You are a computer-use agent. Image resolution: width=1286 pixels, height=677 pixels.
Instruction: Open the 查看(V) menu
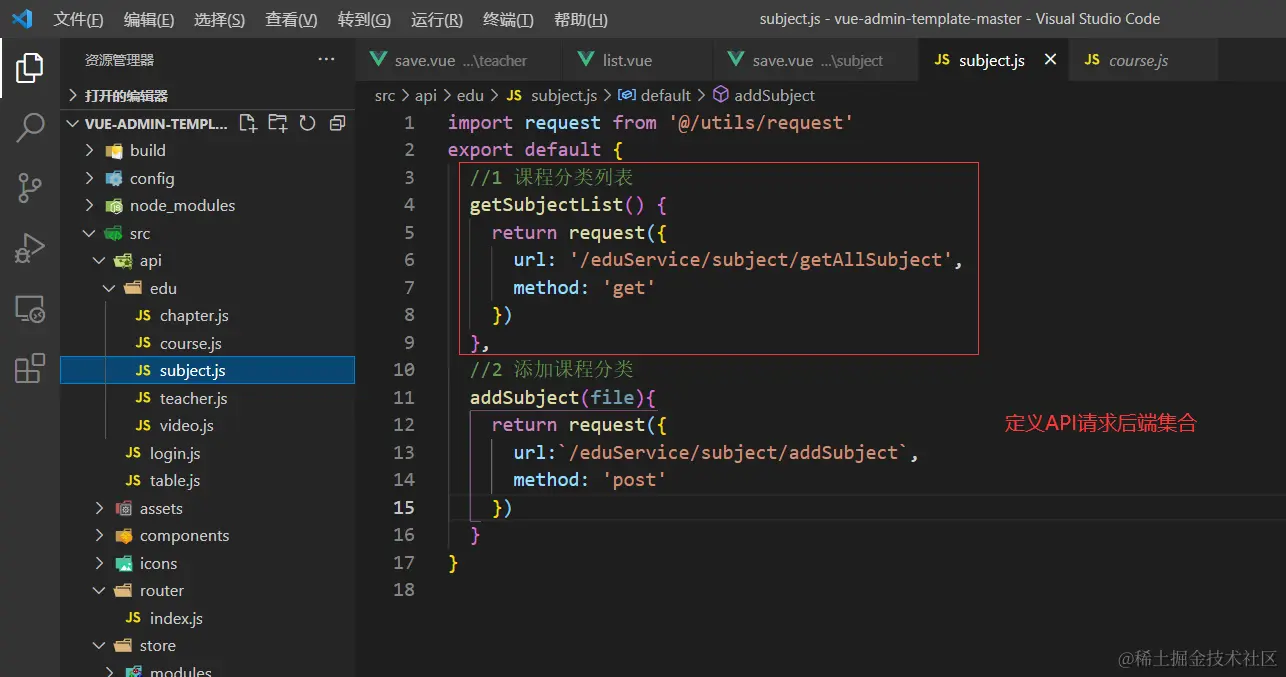291,20
